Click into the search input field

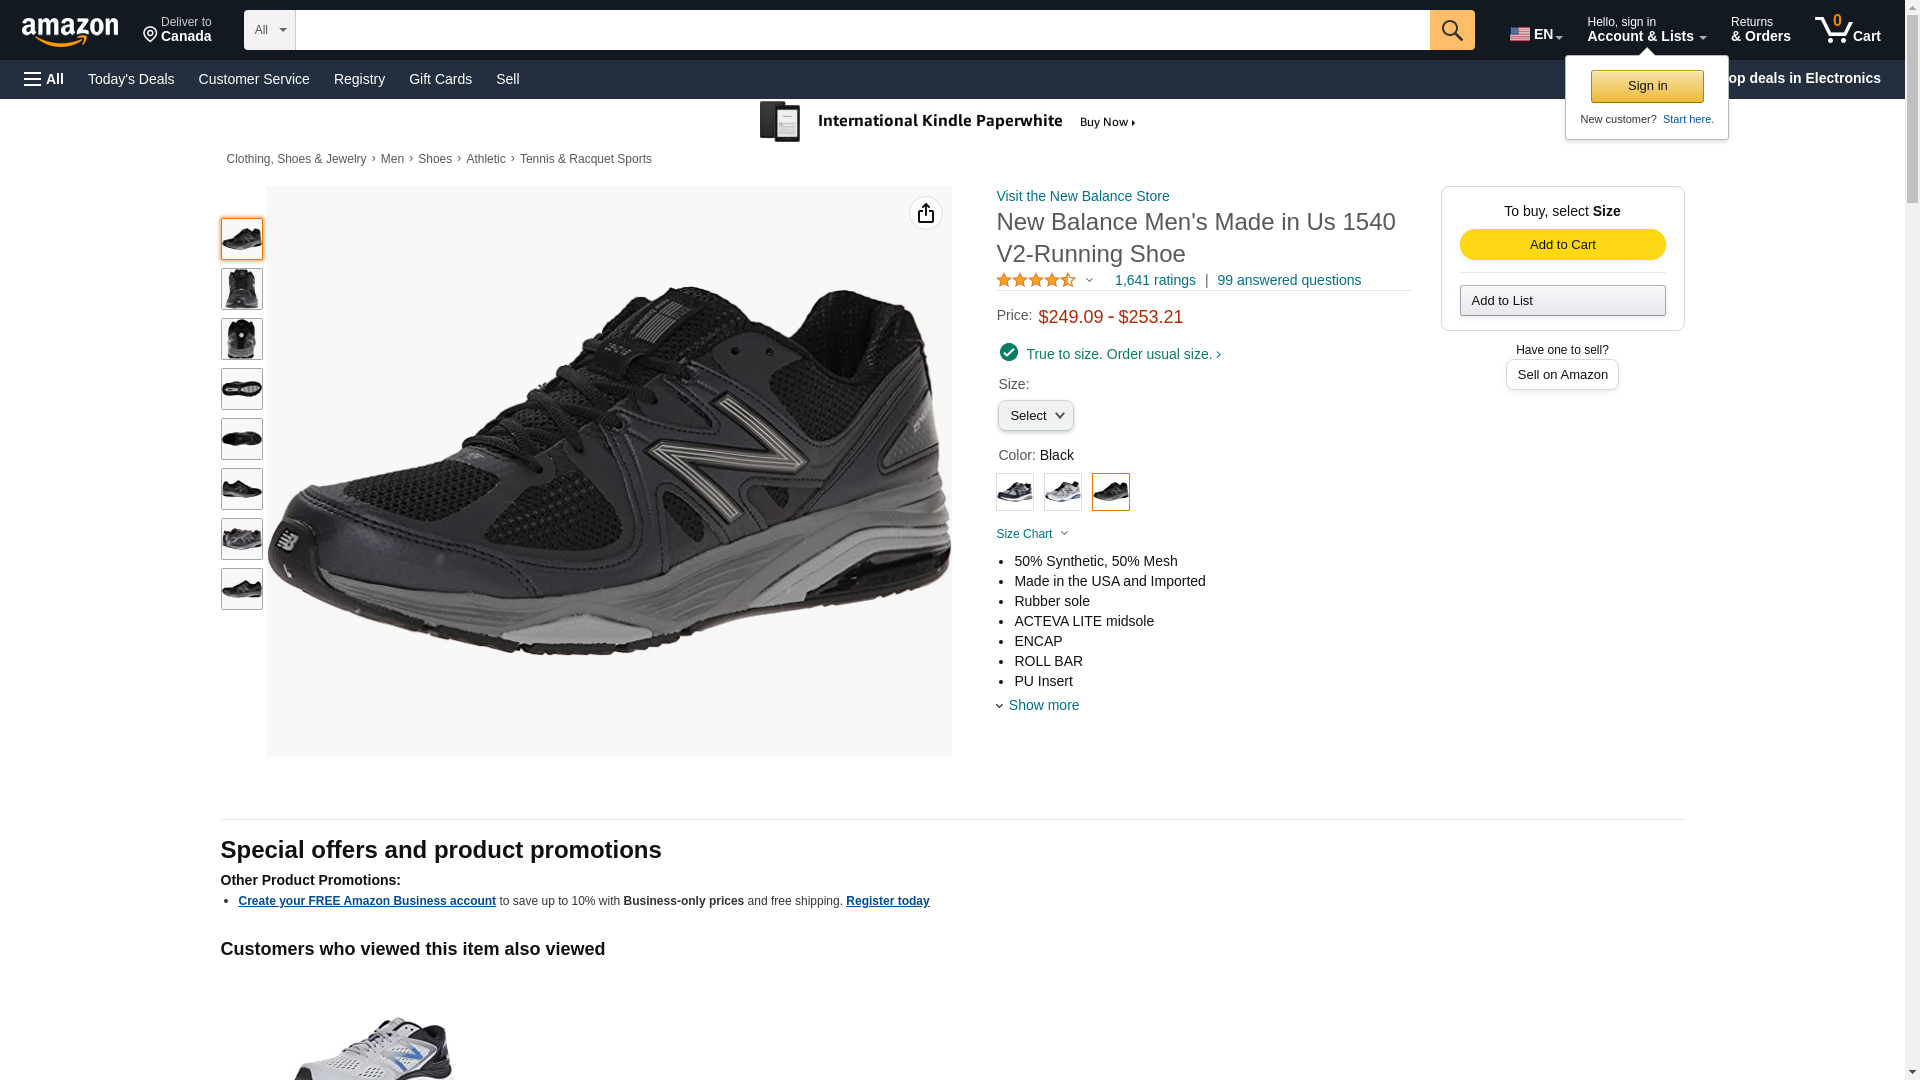[860, 30]
